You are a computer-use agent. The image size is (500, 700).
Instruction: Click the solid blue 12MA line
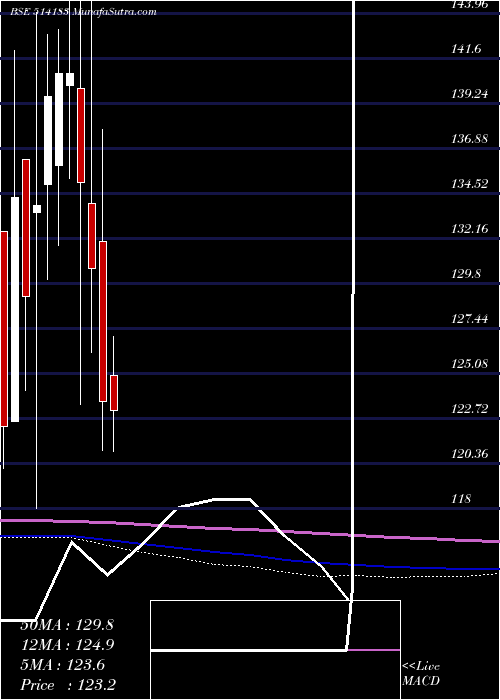coord(250,555)
